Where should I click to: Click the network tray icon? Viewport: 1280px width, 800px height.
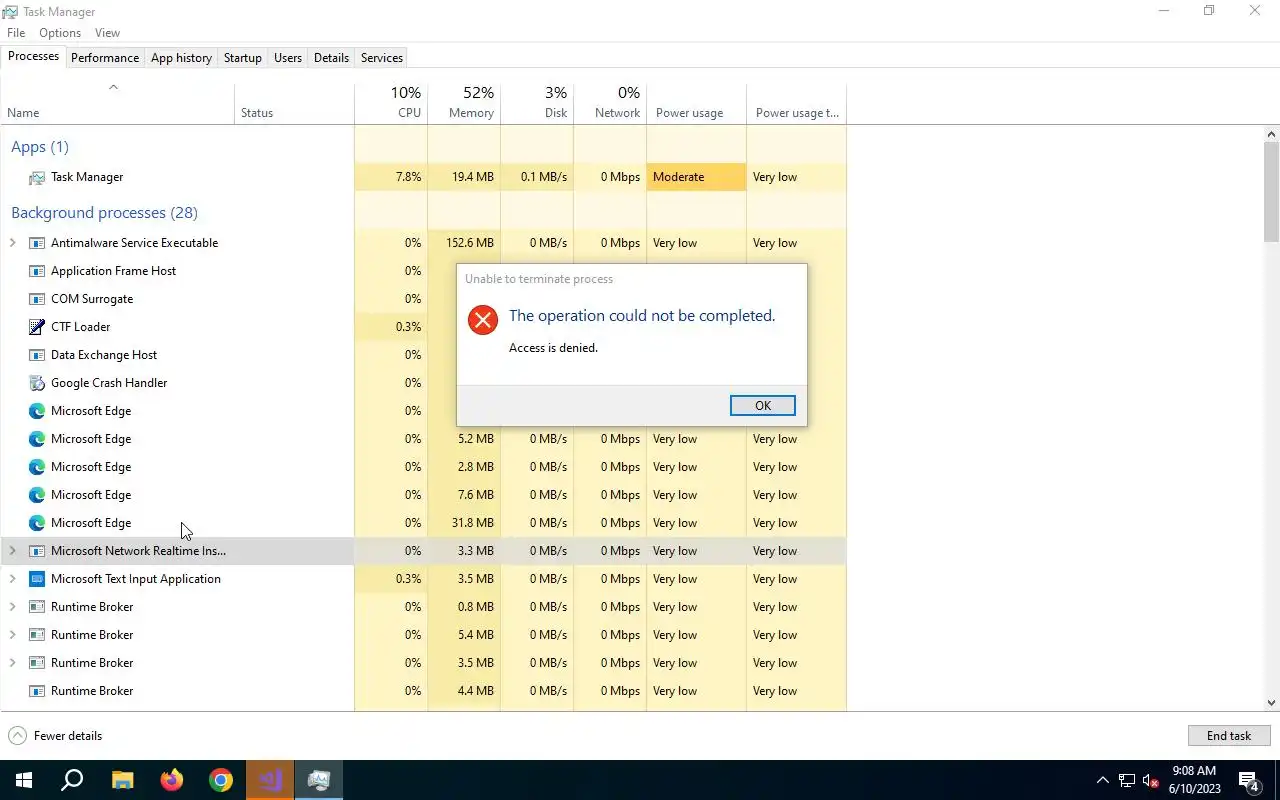pyautogui.click(x=1127, y=781)
